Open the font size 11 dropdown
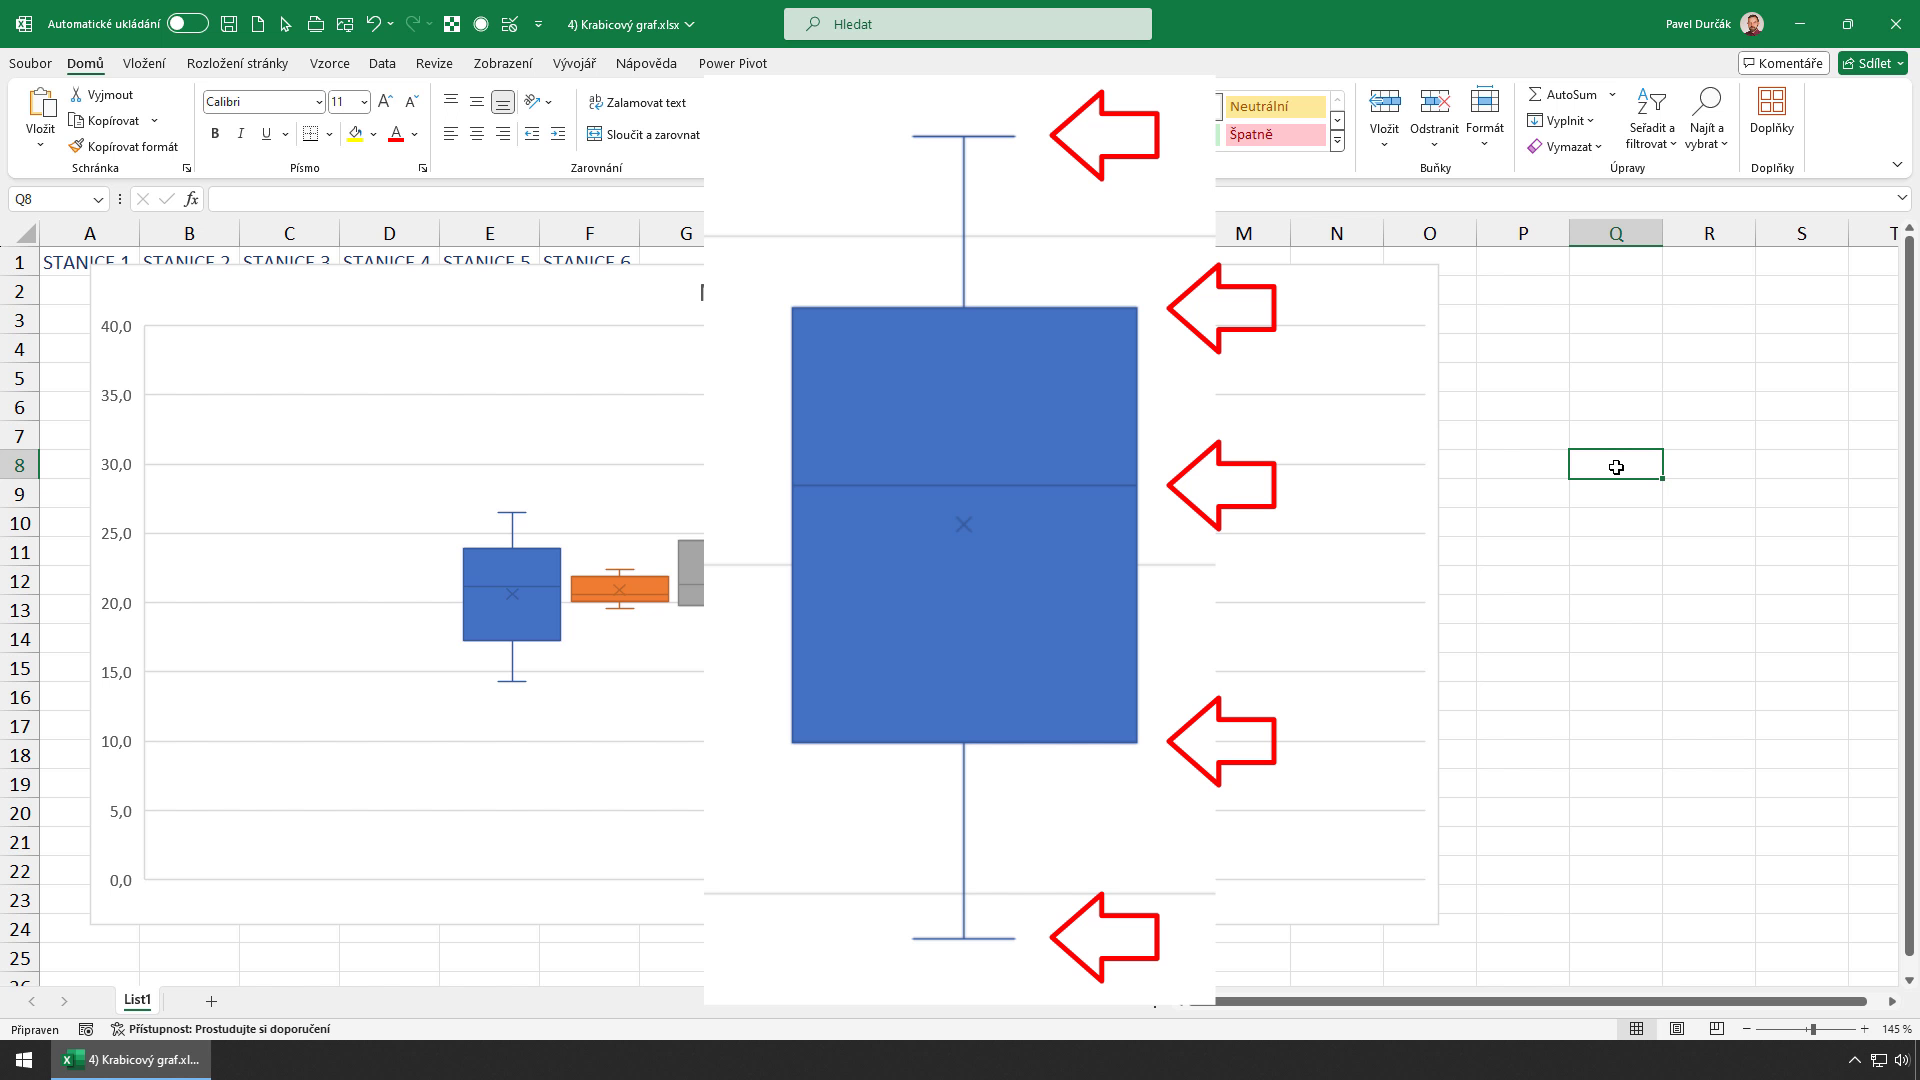Screen dimensions: 1920x1080 [364, 102]
